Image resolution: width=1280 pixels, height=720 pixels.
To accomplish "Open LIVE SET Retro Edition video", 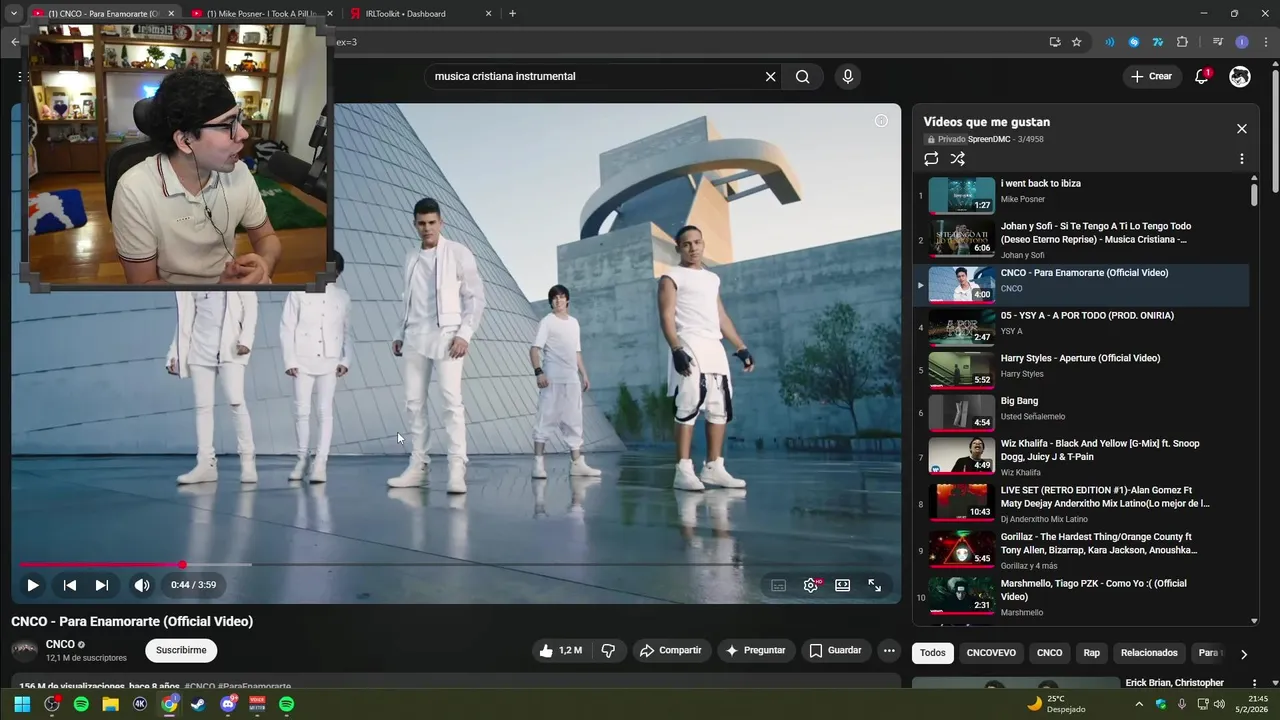I will click(1080, 504).
